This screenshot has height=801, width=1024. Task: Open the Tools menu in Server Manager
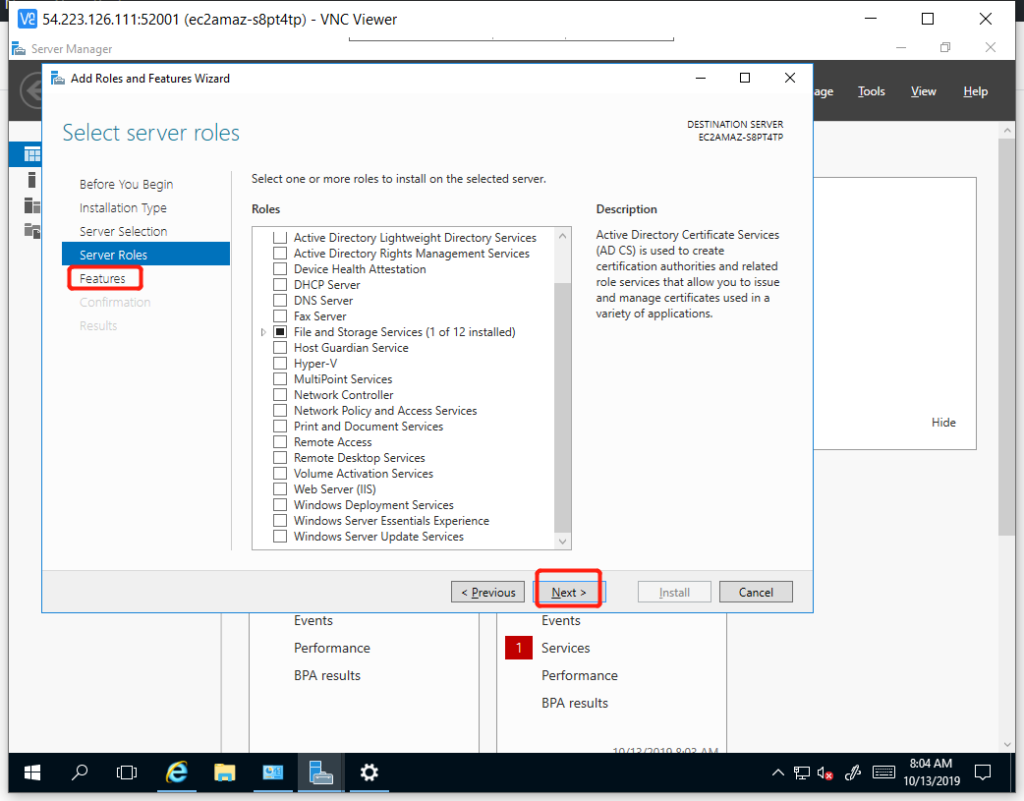coord(871,91)
